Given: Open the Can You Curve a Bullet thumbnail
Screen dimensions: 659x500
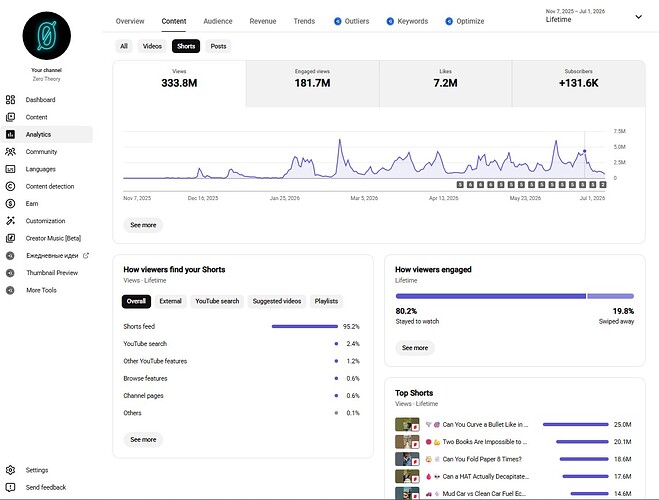Looking at the screenshot, I should (x=407, y=424).
